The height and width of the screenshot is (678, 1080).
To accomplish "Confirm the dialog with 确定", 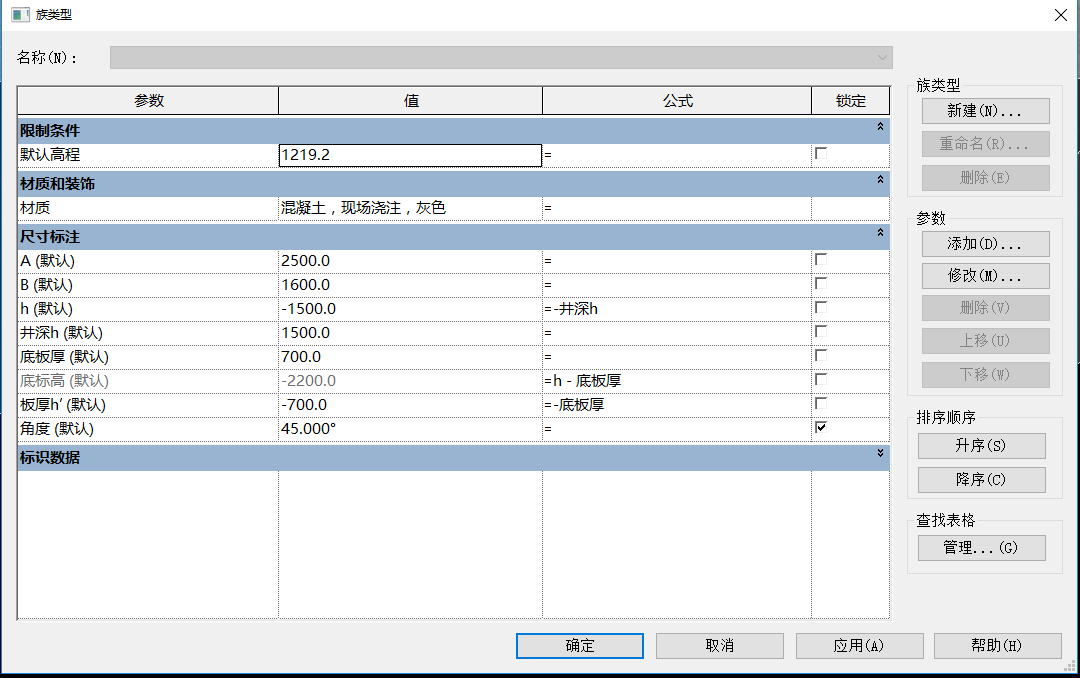I will (x=579, y=646).
